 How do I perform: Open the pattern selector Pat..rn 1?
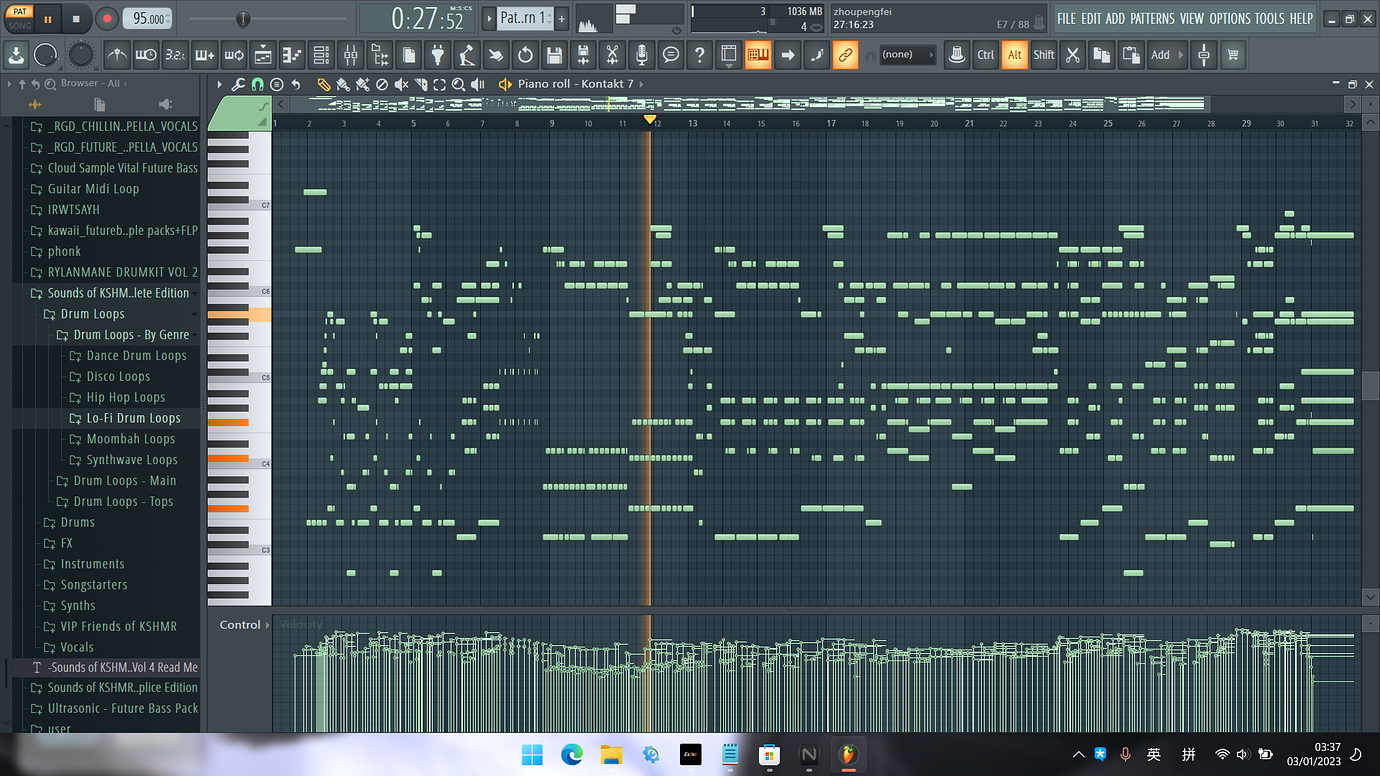(524, 18)
